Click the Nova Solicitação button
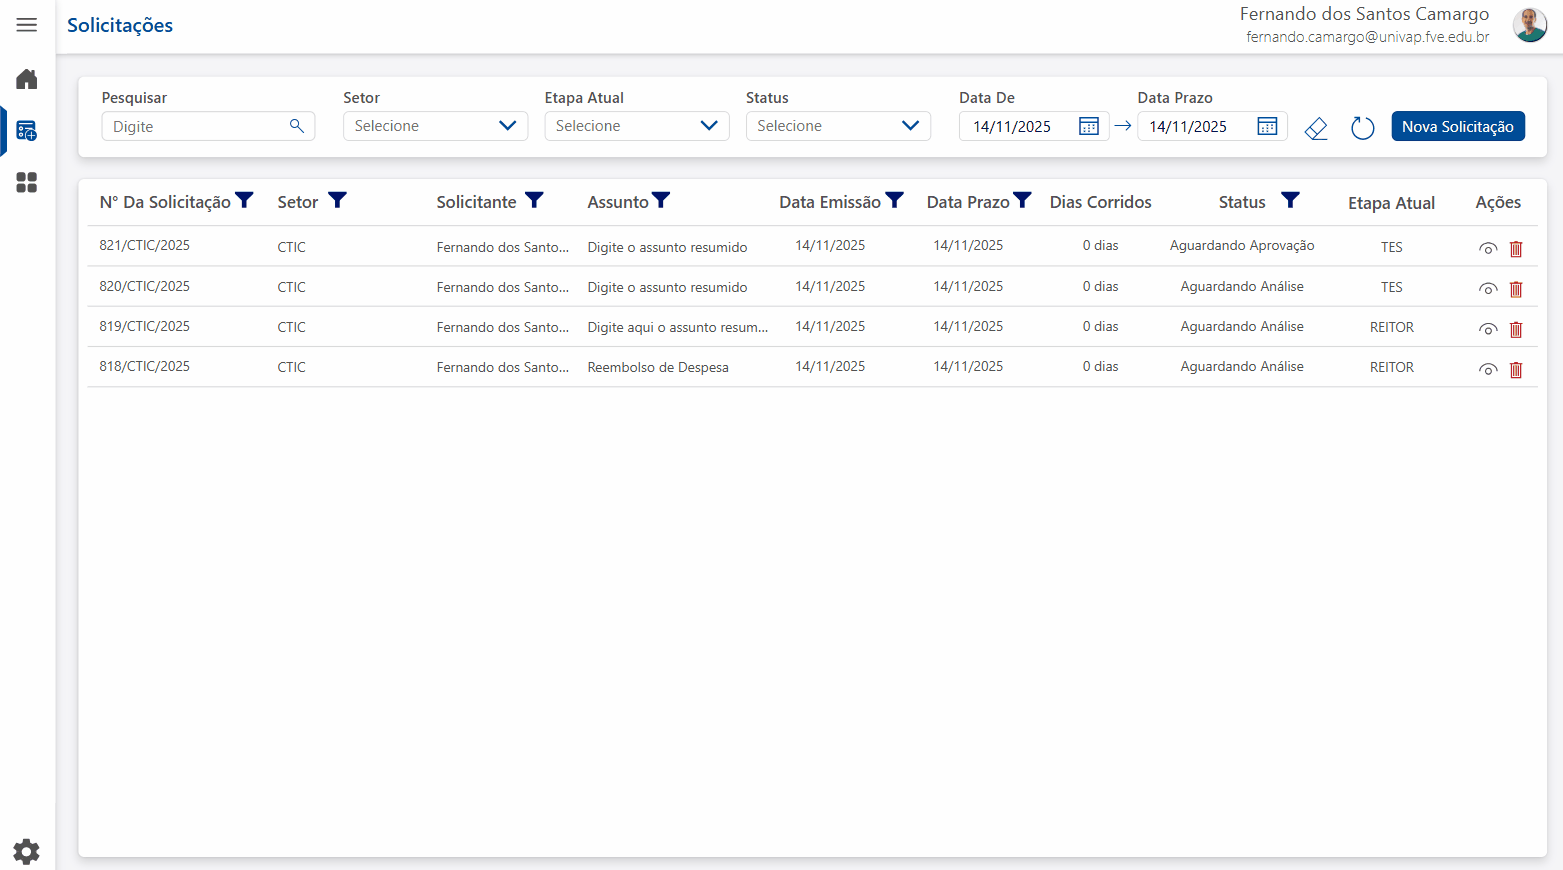The height and width of the screenshot is (870, 1563). pyautogui.click(x=1457, y=126)
